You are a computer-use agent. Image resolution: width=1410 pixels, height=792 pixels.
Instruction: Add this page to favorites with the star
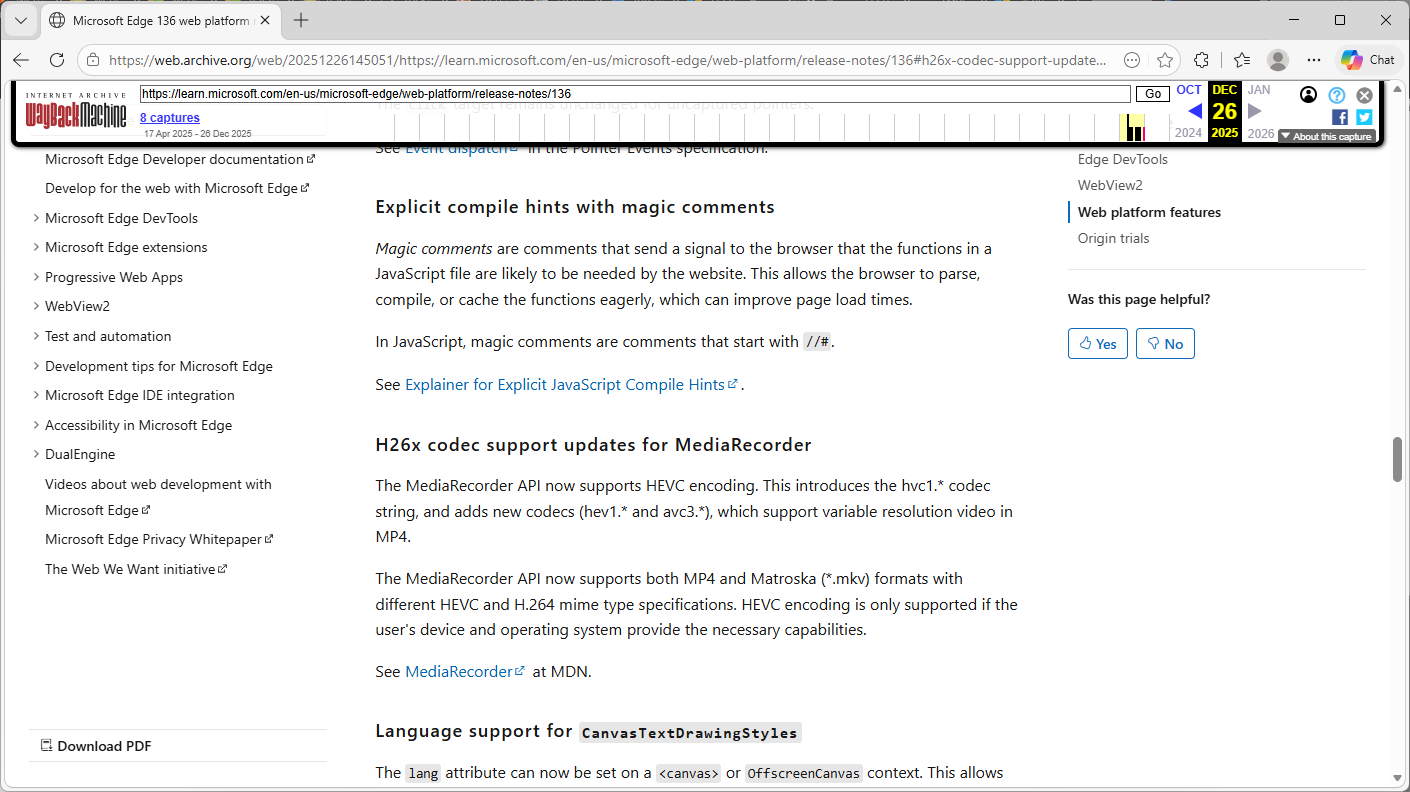pos(1164,60)
